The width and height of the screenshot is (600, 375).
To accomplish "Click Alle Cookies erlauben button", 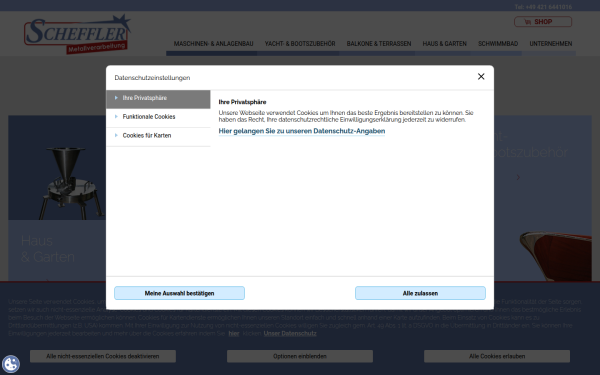I will point(497,356).
